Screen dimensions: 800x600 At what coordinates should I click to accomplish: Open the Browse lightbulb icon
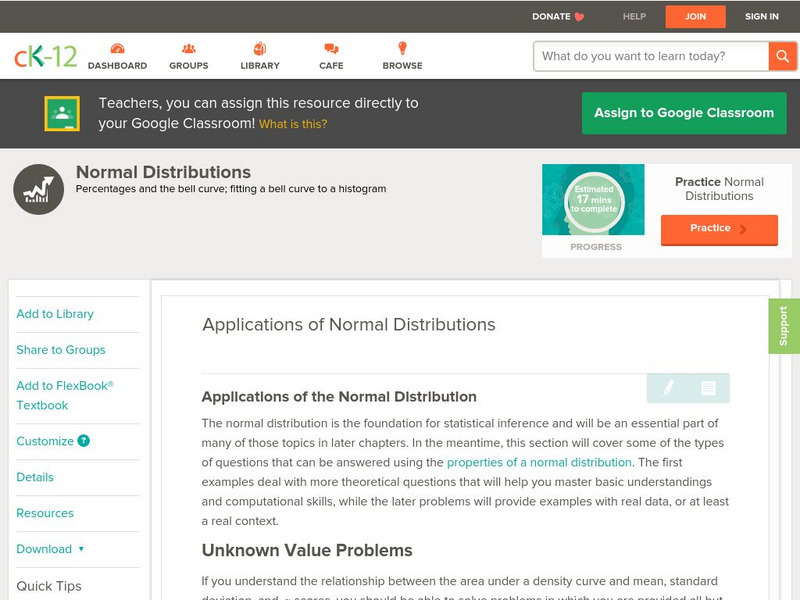click(x=402, y=49)
